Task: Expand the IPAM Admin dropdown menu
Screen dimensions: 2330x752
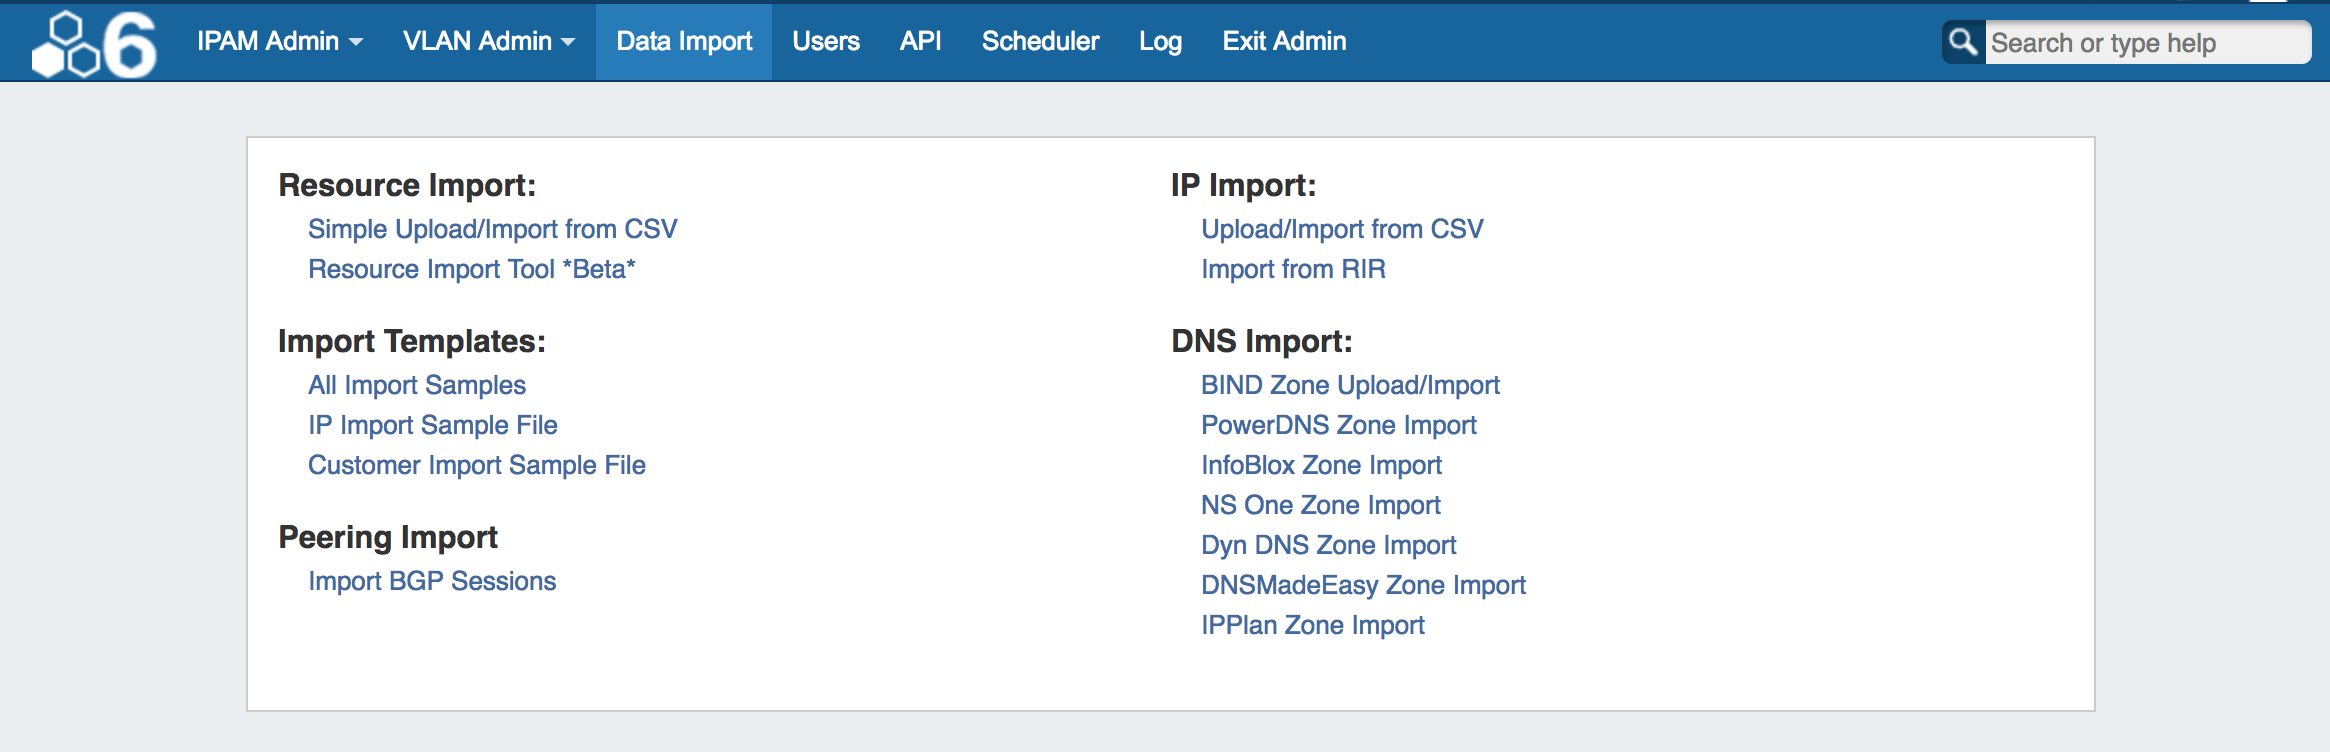Action: click(279, 41)
